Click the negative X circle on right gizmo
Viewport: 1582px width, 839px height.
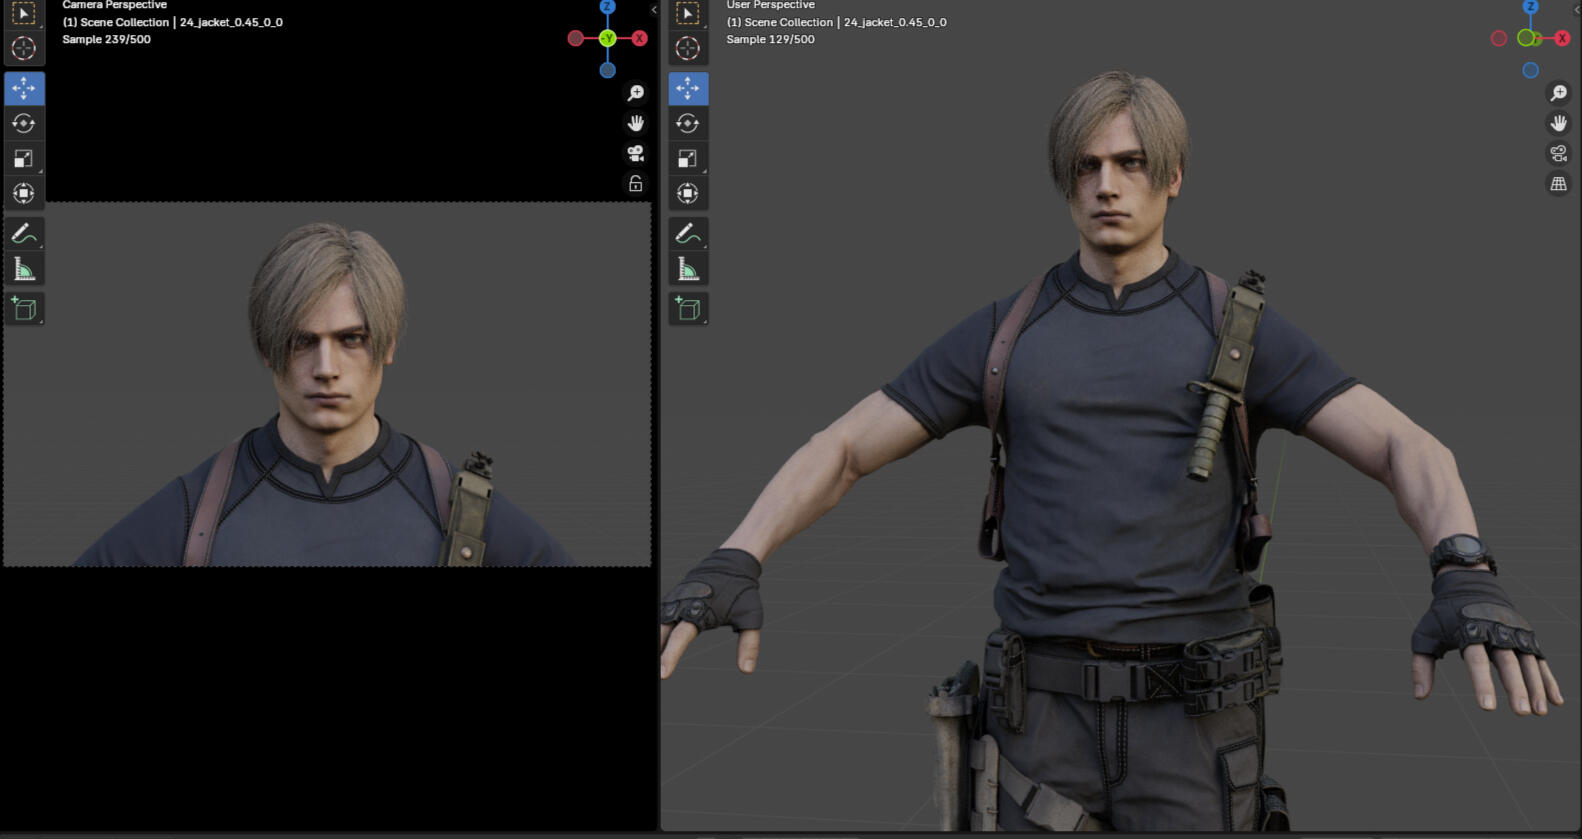click(1498, 38)
